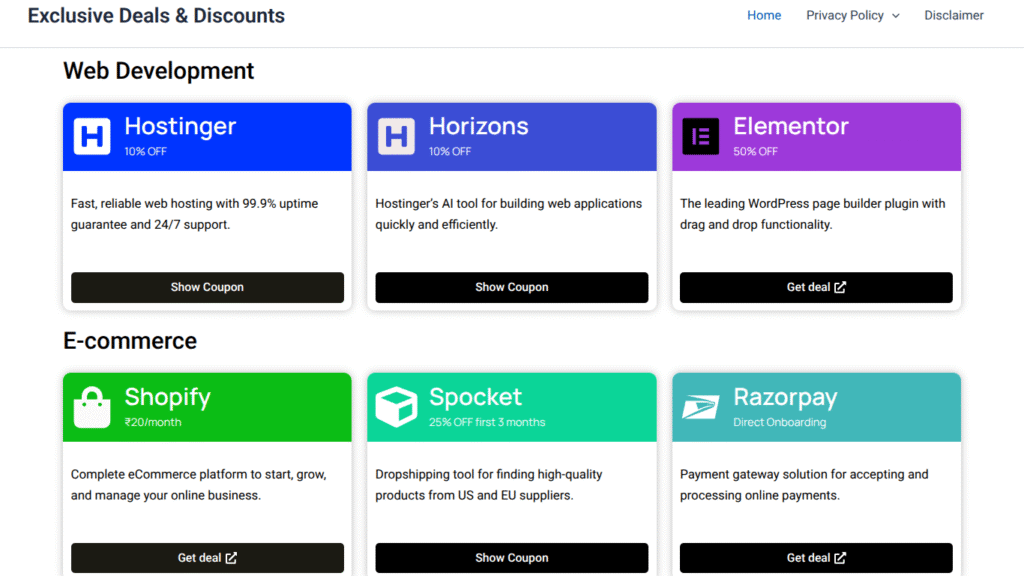This screenshot has height=576, width=1024.
Task: Click the Horizons card title
Action: pyautogui.click(x=479, y=126)
